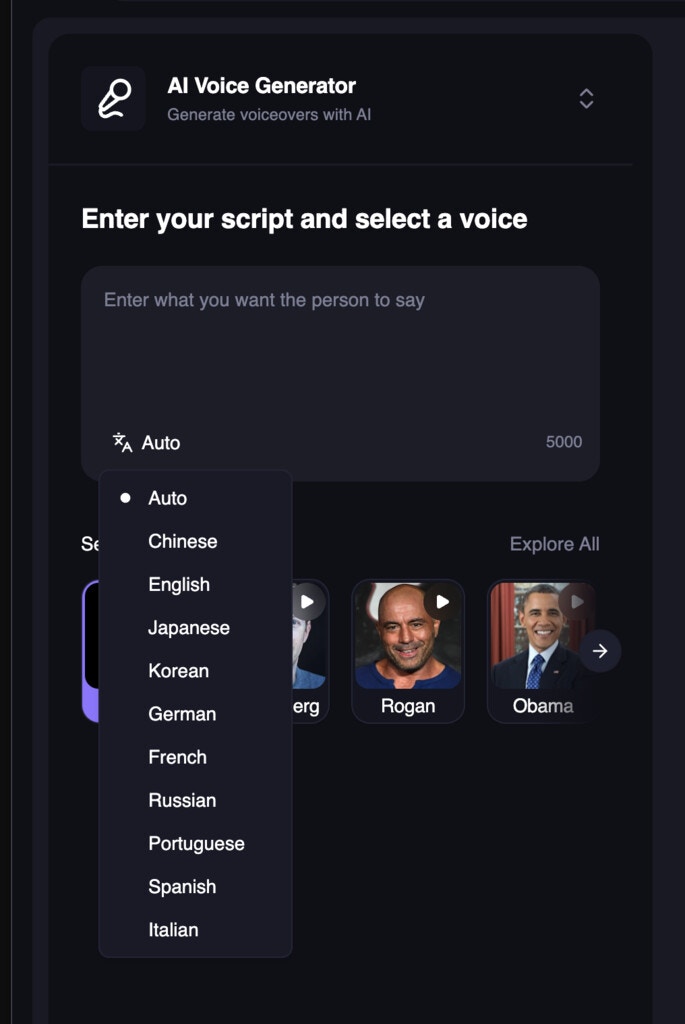
Task: Click the AI Voice Generator microphone icon
Action: point(113,97)
